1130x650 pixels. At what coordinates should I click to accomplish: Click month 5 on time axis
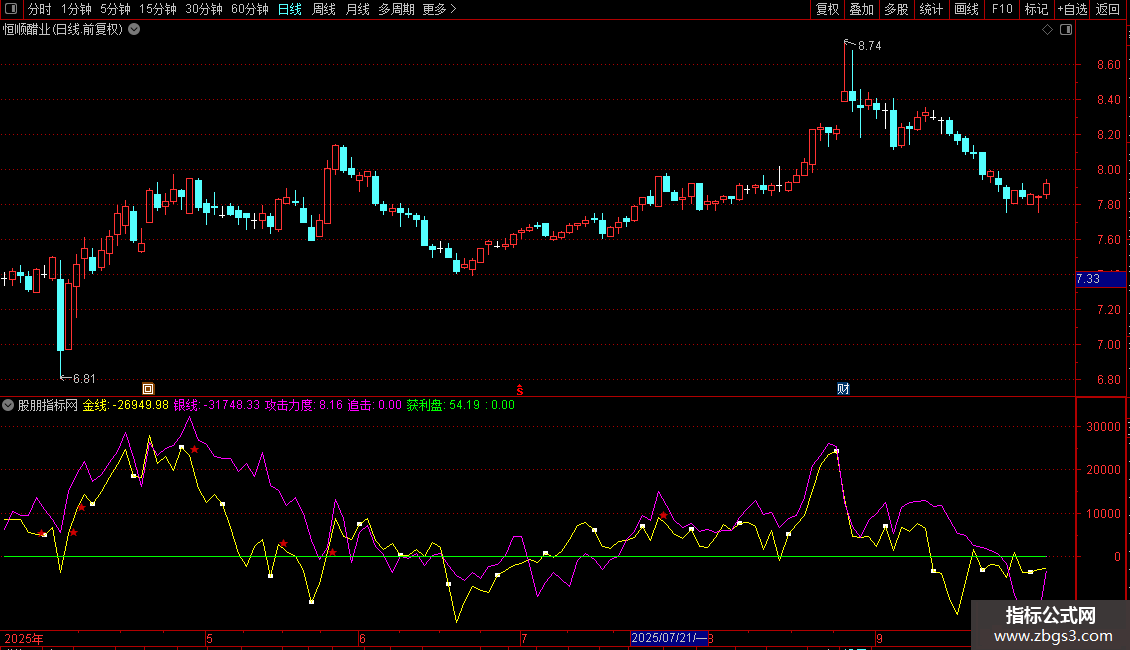[x=209, y=638]
